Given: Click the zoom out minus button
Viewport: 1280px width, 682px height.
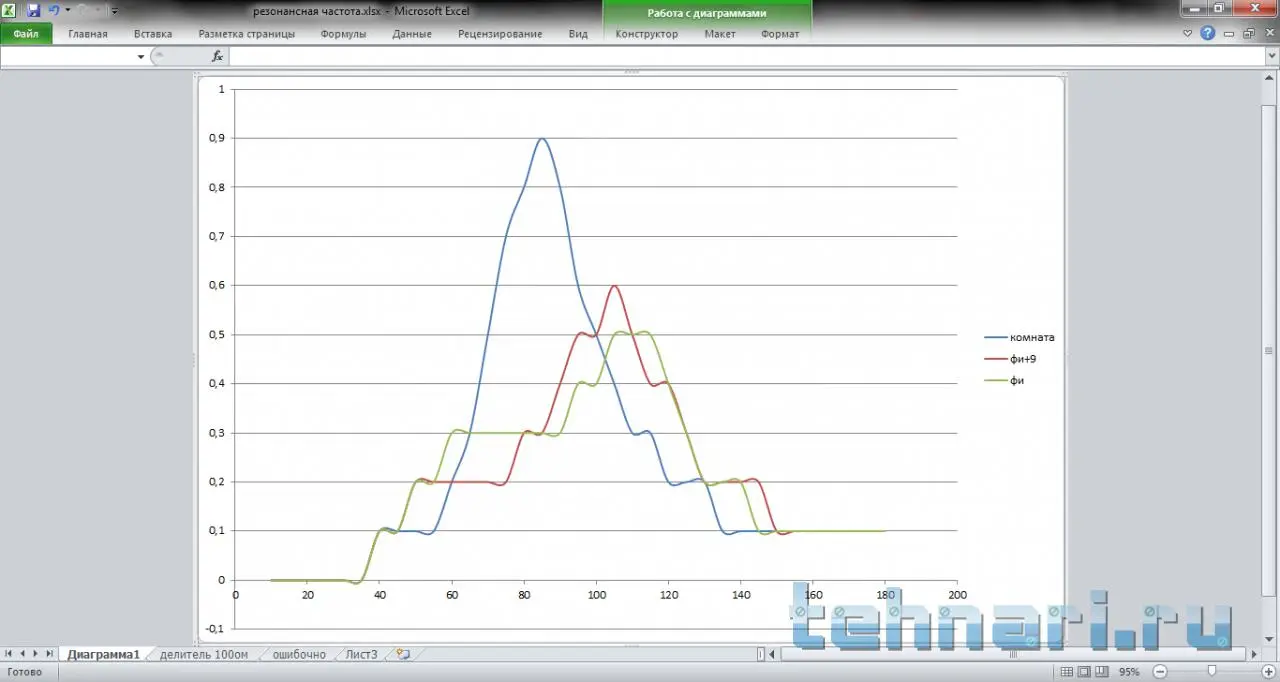Looking at the screenshot, I should coord(1160,671).
